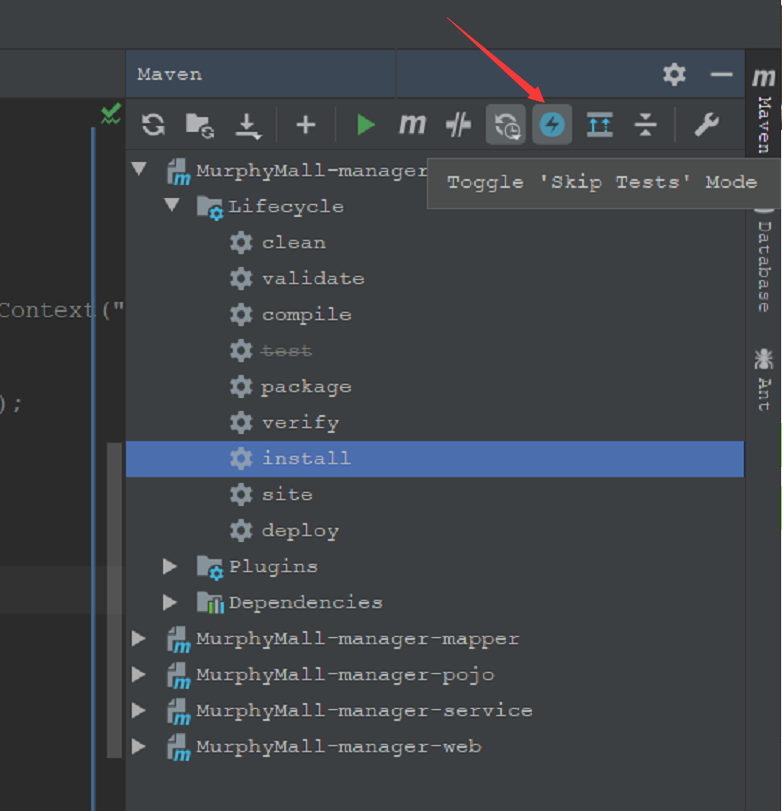
Task: Click the install goal gear icon
Action: (241, 459)
